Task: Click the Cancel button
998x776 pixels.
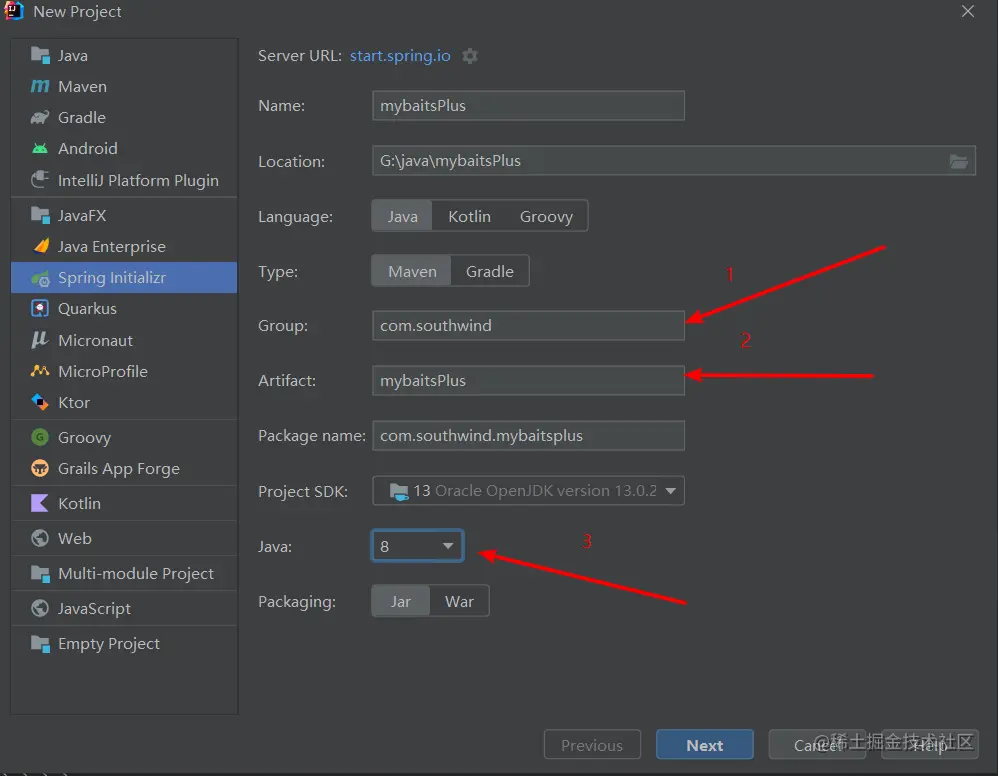Action: coord(817,745)
